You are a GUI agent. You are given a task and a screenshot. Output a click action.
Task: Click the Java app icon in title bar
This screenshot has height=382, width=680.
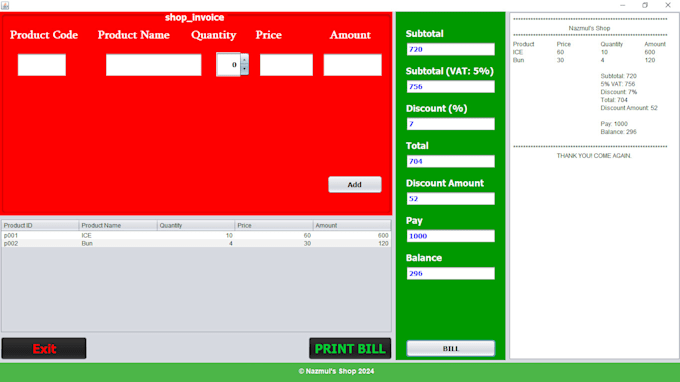5,5
